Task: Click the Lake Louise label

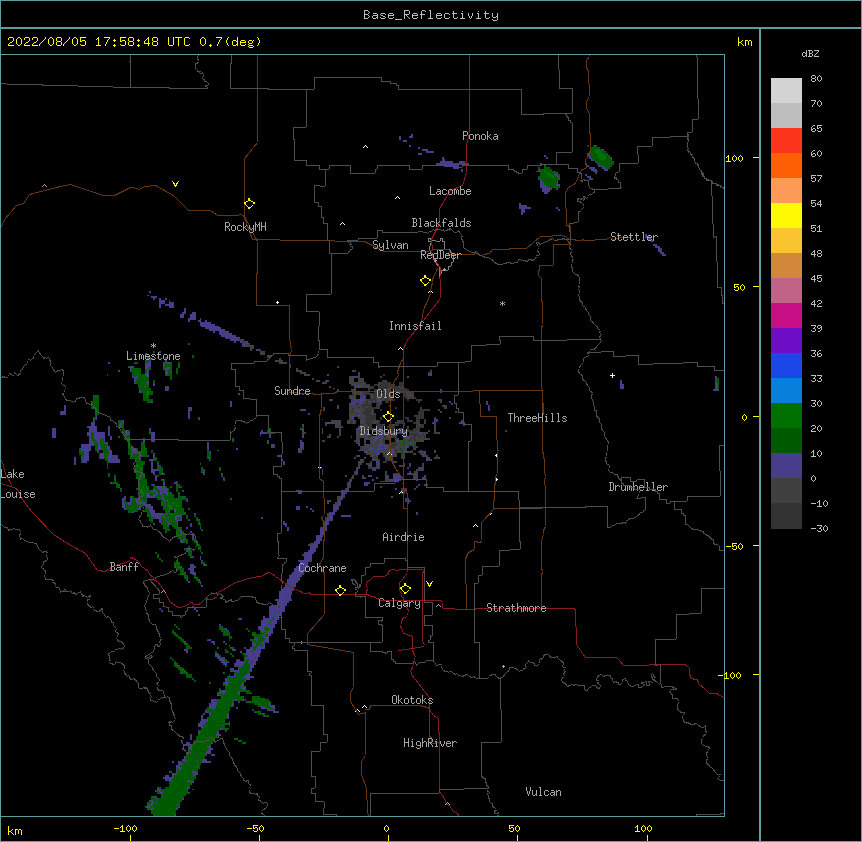Action: click(18, 484)
